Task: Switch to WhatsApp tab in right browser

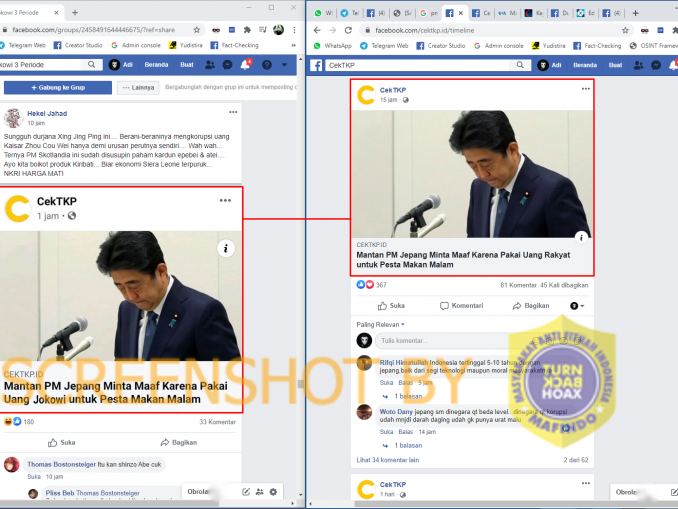Action: [323, 13]
